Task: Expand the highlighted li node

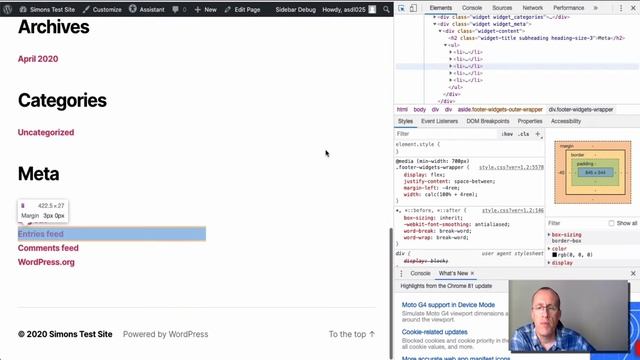Action: click(451, 66)
